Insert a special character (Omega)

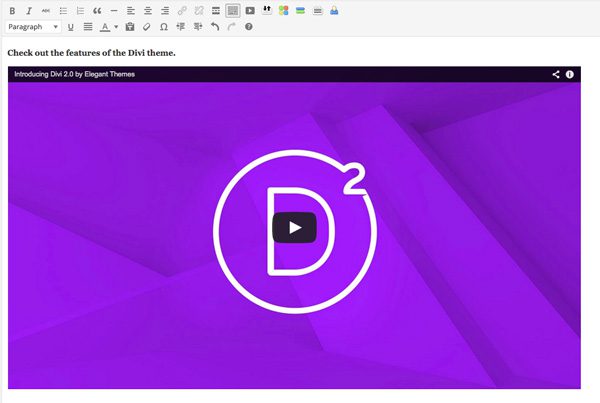point(164,27)
